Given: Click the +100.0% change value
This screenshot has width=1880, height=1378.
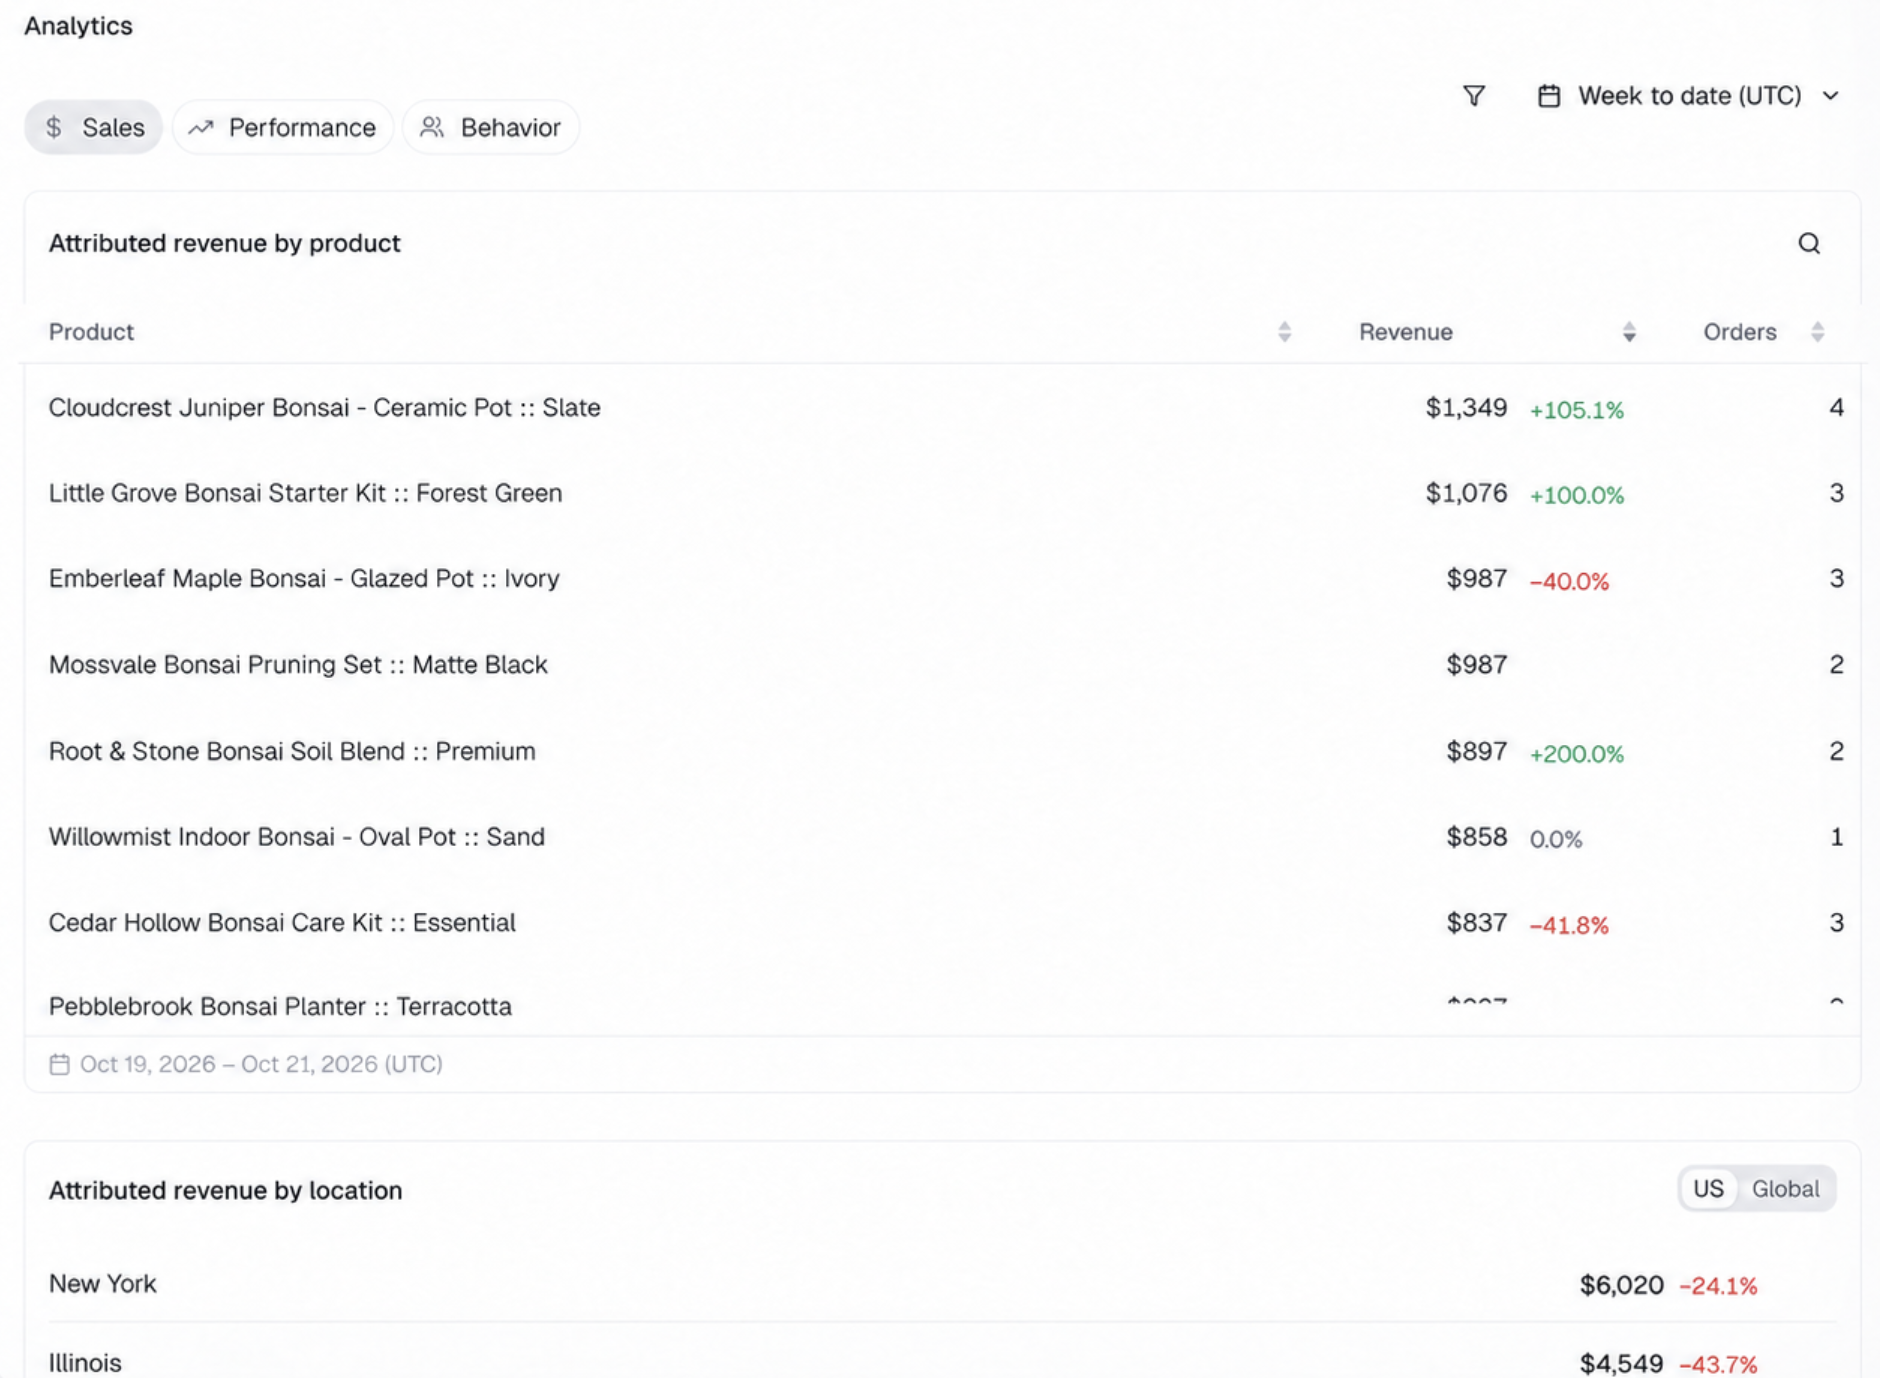Looking at the screenshot, I should [1577, 495].
